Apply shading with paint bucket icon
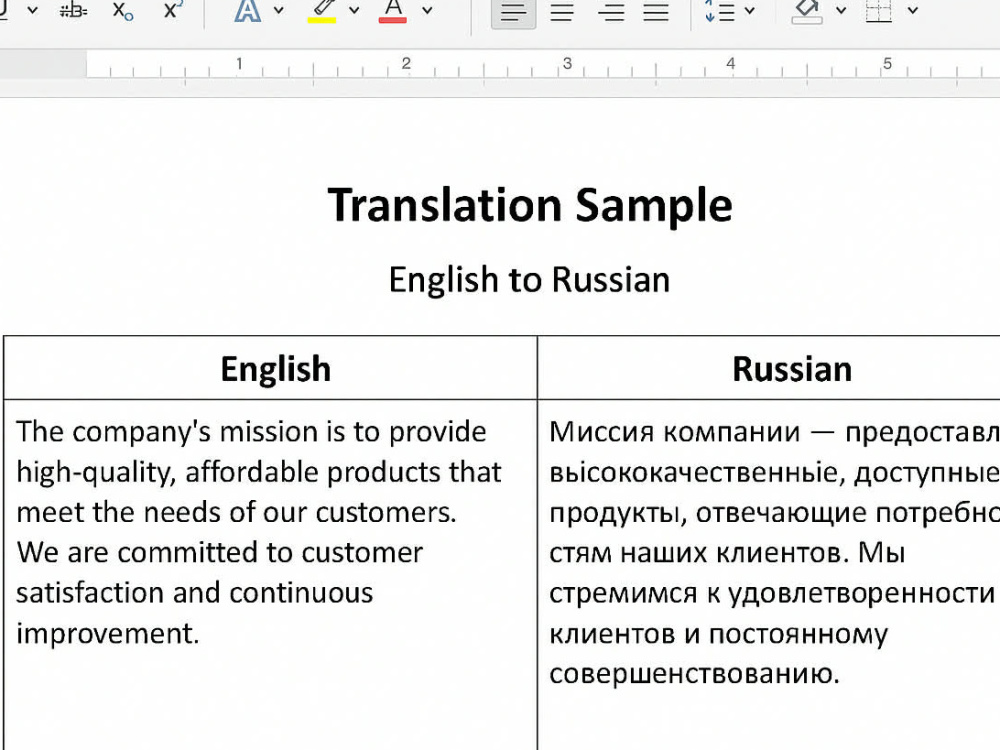This screenshot has height=750, width=1000. 807,11
